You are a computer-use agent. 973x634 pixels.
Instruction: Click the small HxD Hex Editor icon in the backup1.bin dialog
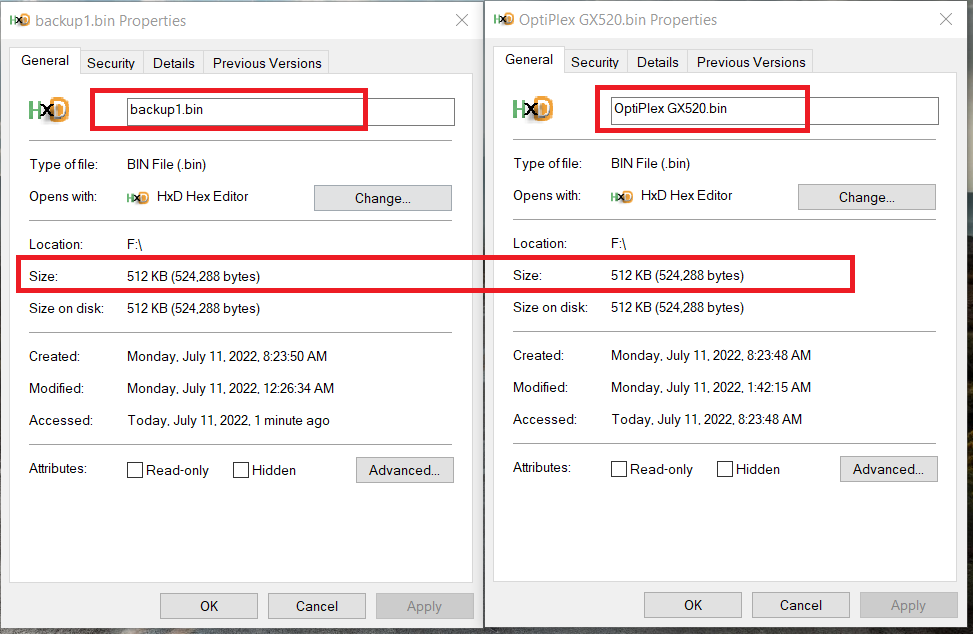click(138, 198)
